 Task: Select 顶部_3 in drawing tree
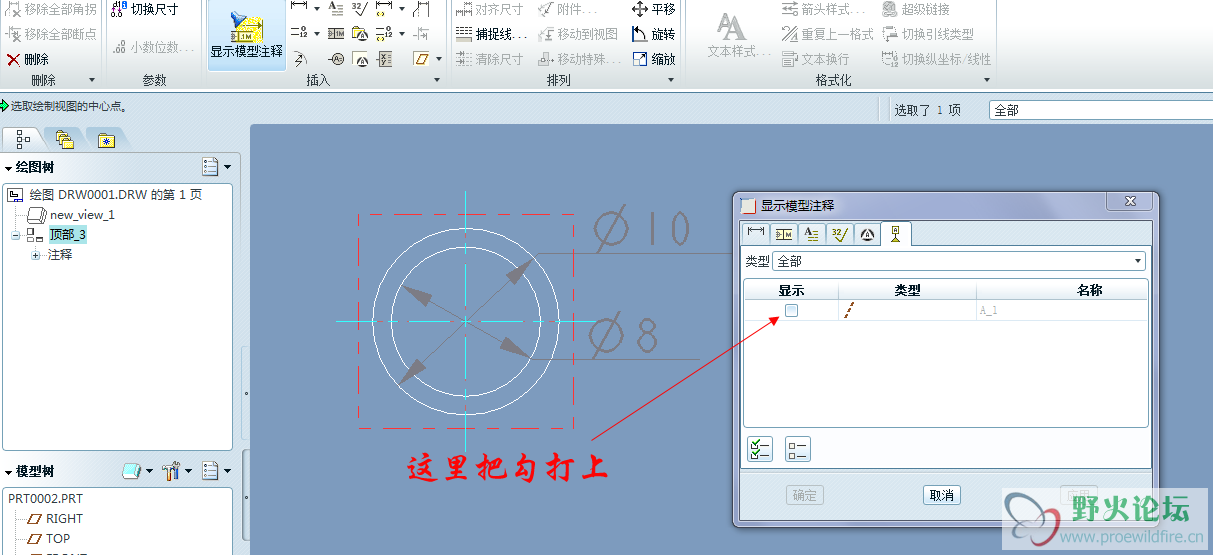[67, 235]
